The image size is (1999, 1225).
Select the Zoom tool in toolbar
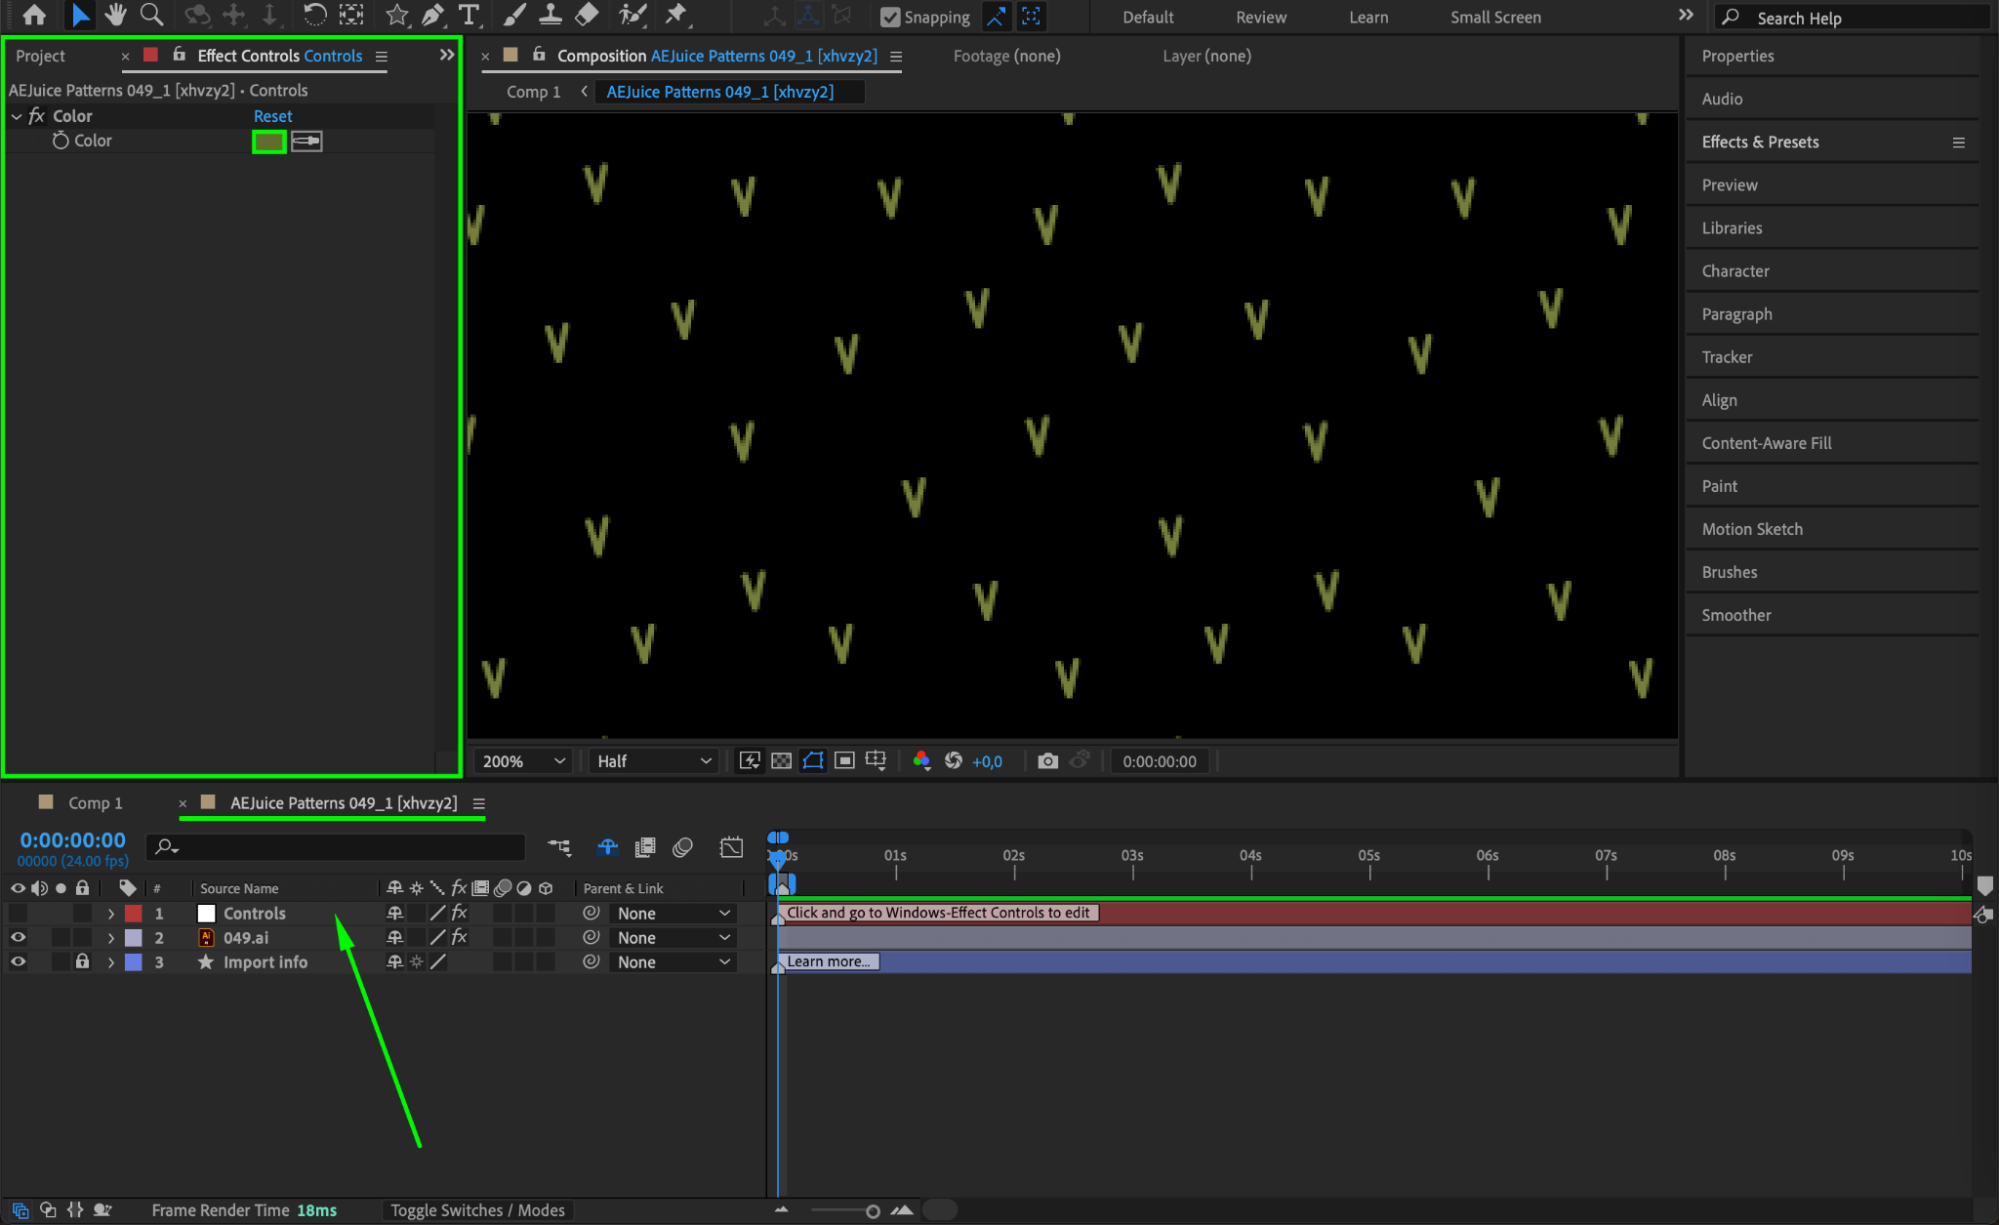[151, 15]
